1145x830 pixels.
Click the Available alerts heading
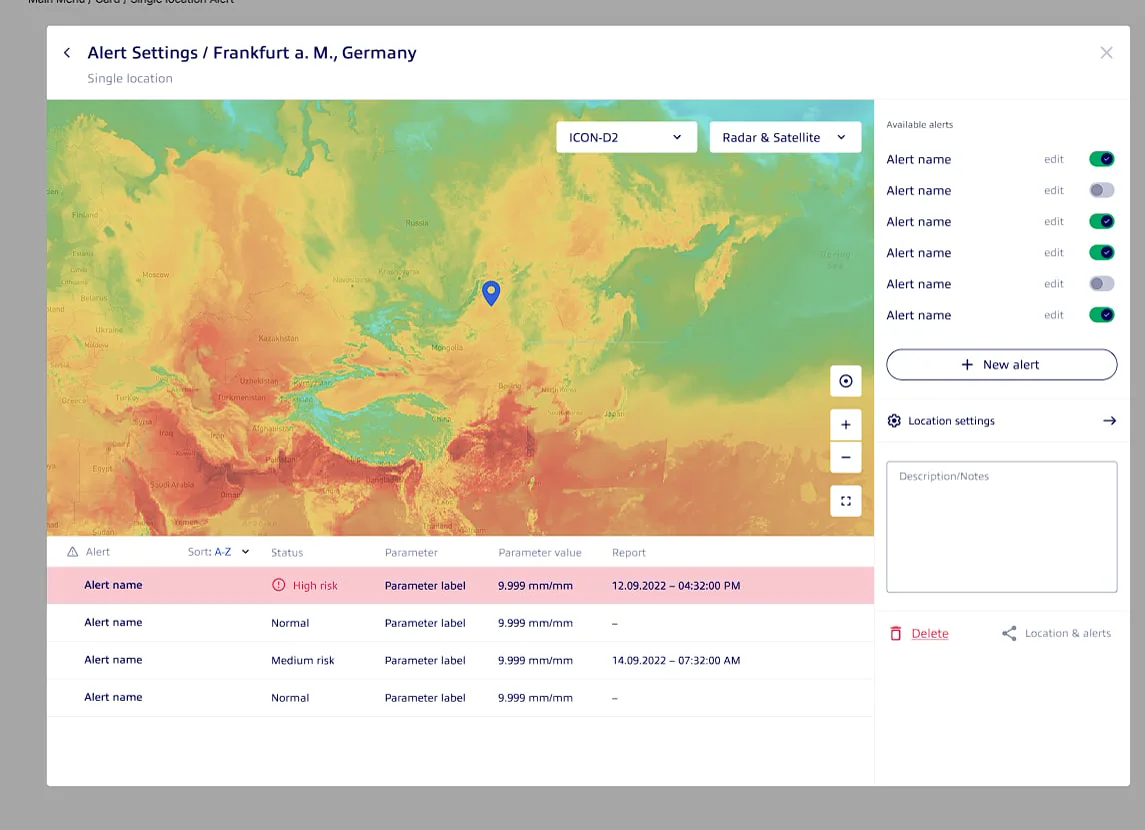pyautogui.click(x=919, y=125)
